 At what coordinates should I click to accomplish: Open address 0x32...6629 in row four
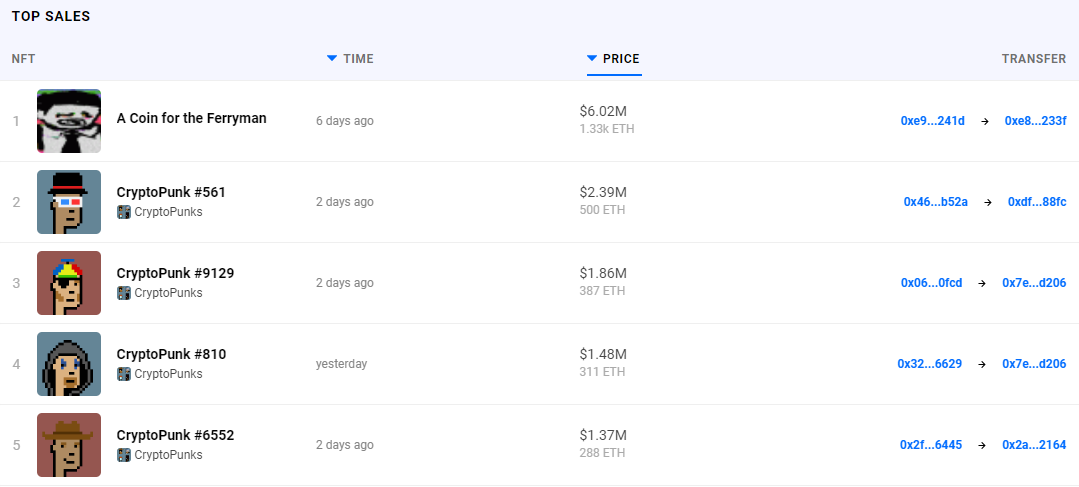pyautogui.click(x=929, y=364)
